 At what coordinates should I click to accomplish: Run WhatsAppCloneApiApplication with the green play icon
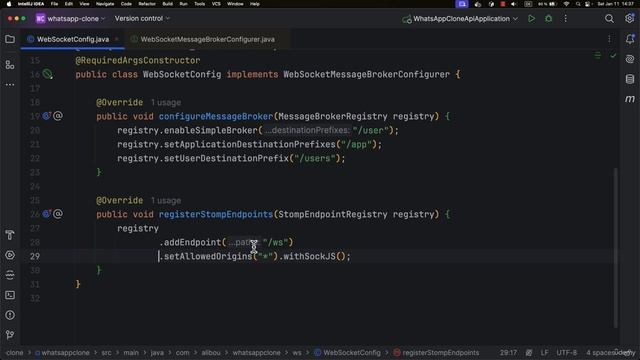(531, 19)
